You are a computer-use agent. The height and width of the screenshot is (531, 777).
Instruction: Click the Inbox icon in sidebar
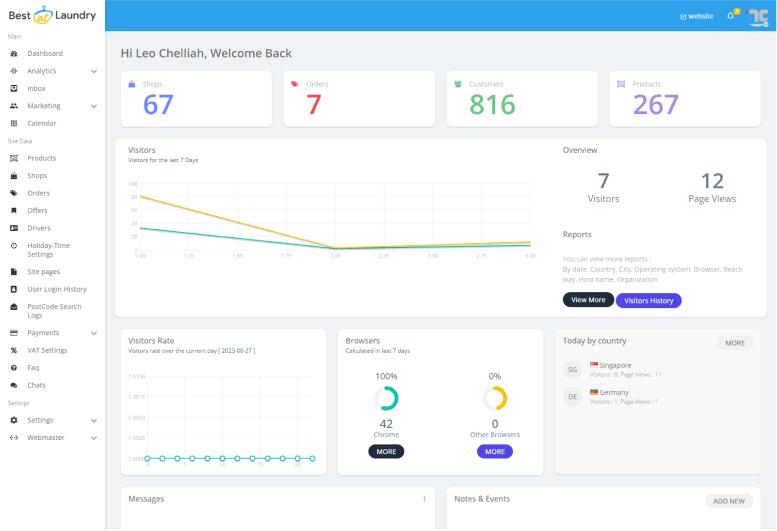click(x=14, y=88)
